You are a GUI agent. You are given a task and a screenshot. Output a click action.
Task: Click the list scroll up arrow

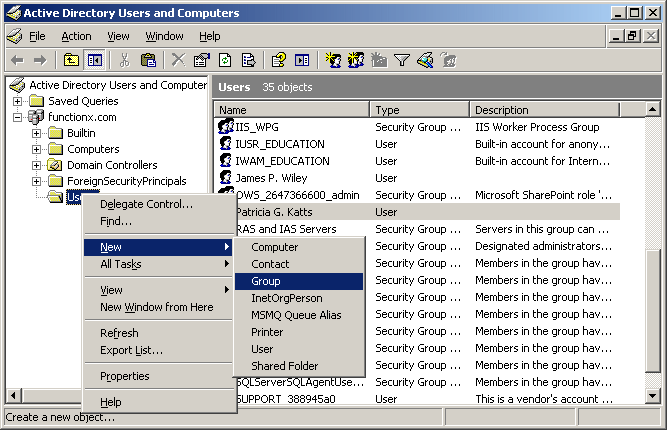click(652, 109)
